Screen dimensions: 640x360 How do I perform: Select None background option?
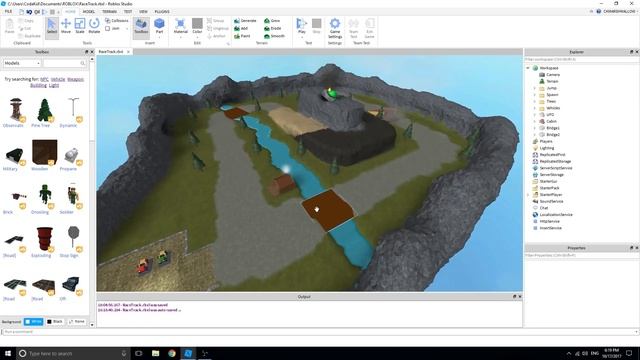pos(76,322)
